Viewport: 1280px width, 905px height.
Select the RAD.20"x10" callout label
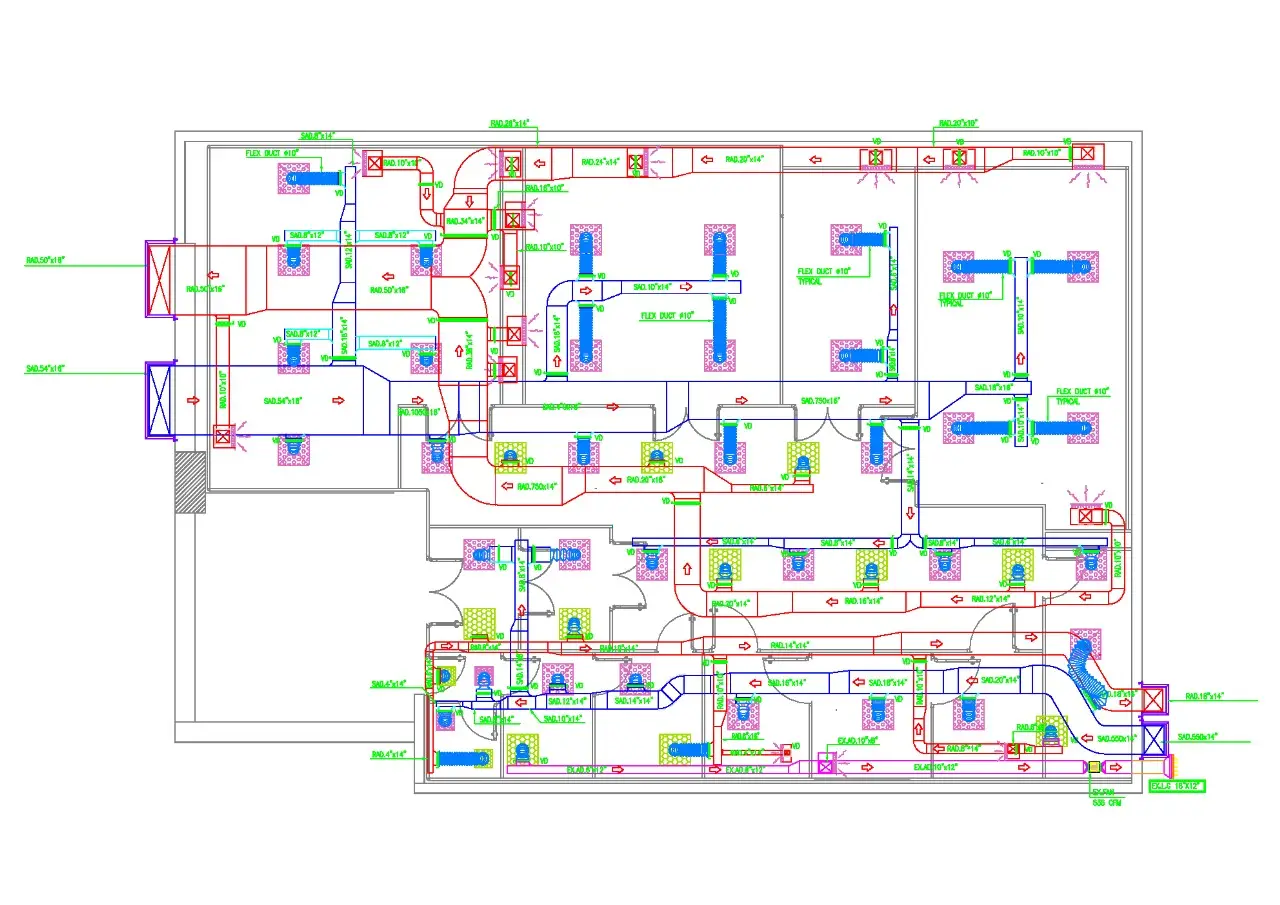point(957,123)
